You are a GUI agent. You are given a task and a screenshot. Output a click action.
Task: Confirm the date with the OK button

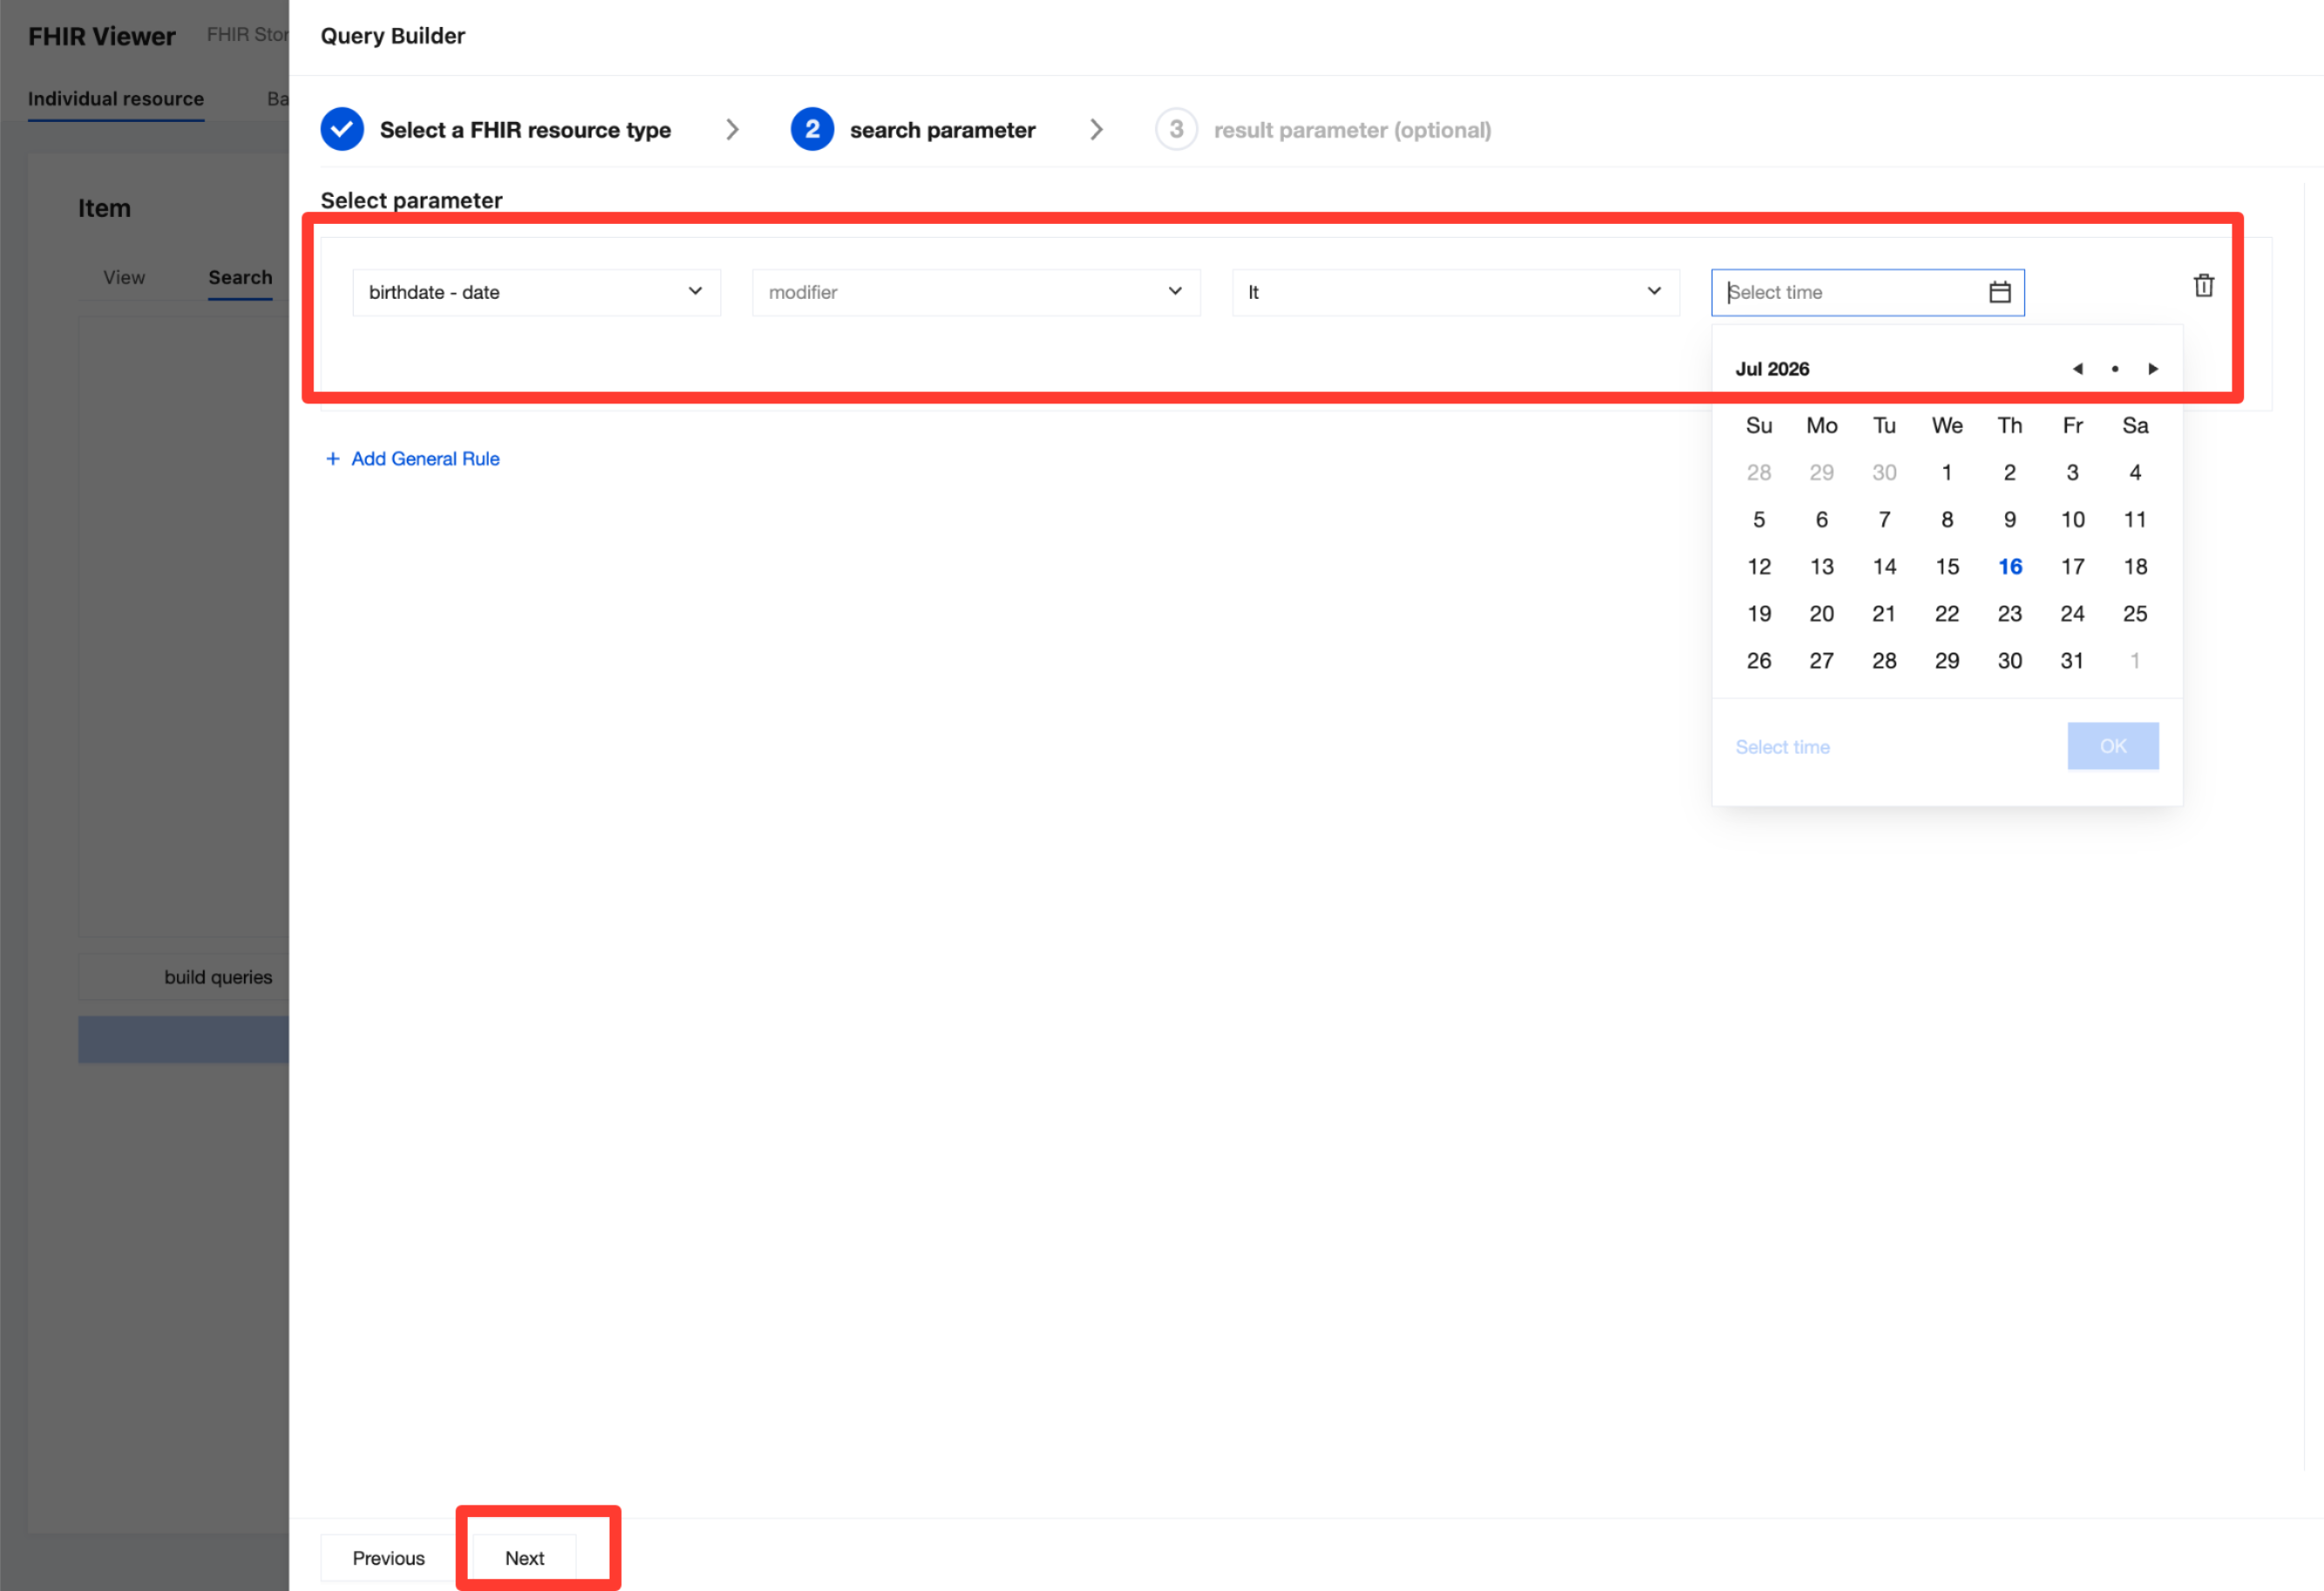pos(2112,746)
